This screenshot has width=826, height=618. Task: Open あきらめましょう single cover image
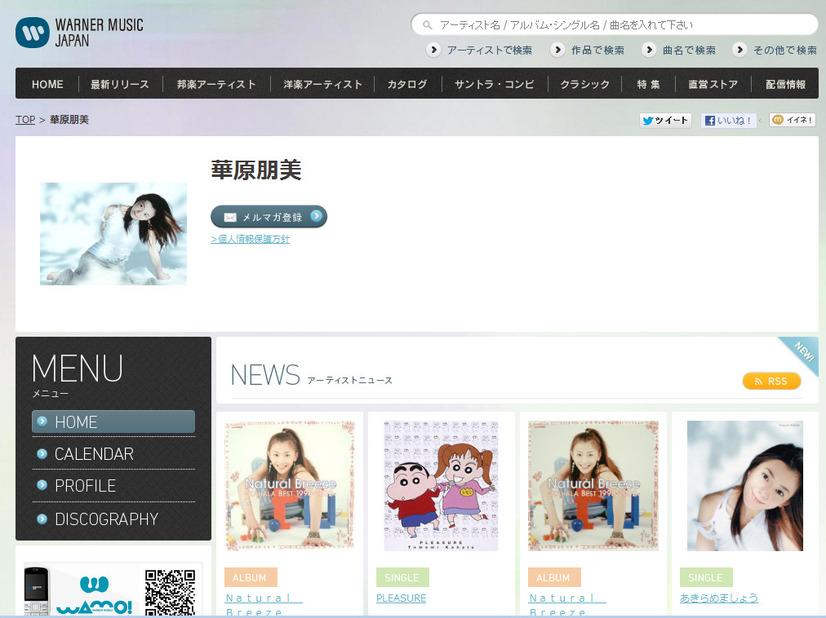point(745,485)
